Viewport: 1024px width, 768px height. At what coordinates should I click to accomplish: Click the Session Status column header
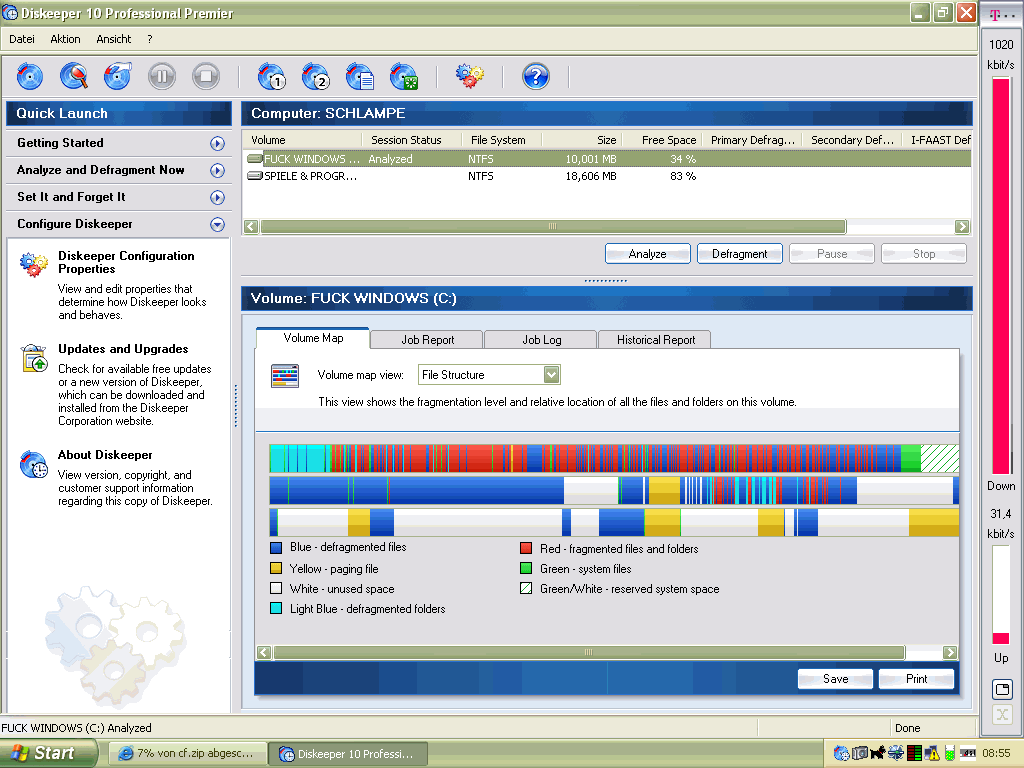click(x=411, y=140)
